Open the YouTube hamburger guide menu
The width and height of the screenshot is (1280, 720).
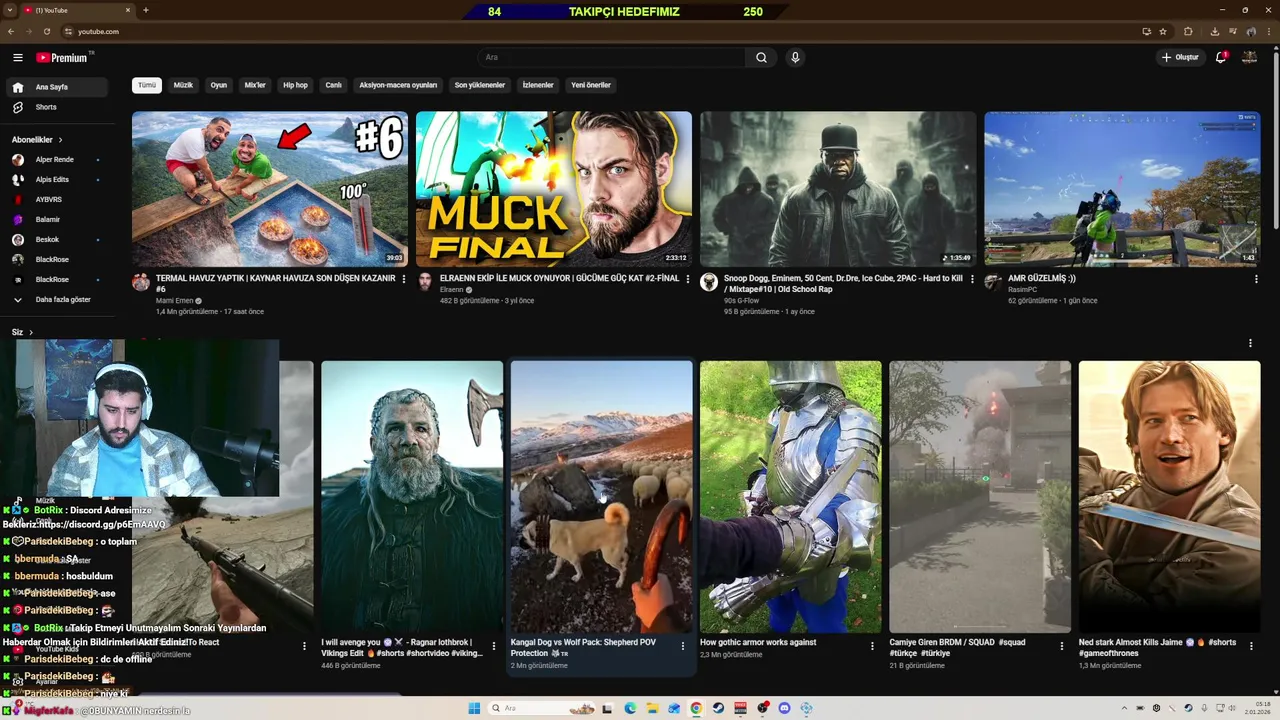[x=17, y=58]
